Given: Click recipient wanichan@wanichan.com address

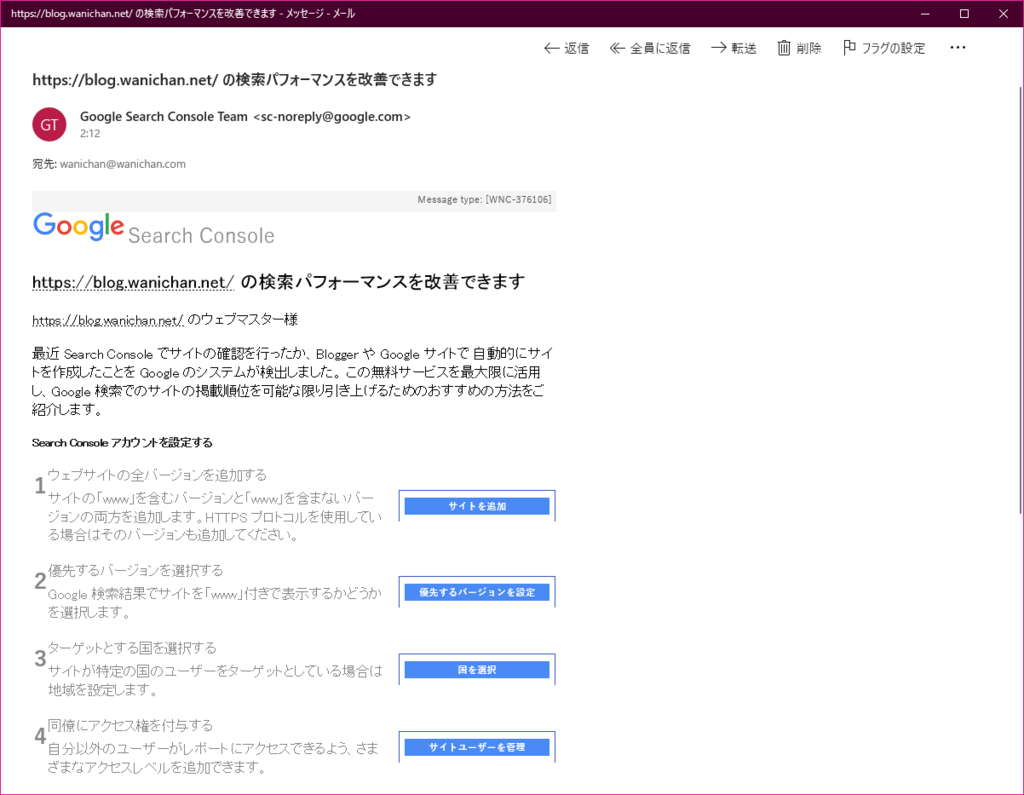Looking at the screenshot, I should [x=123, y=164].
